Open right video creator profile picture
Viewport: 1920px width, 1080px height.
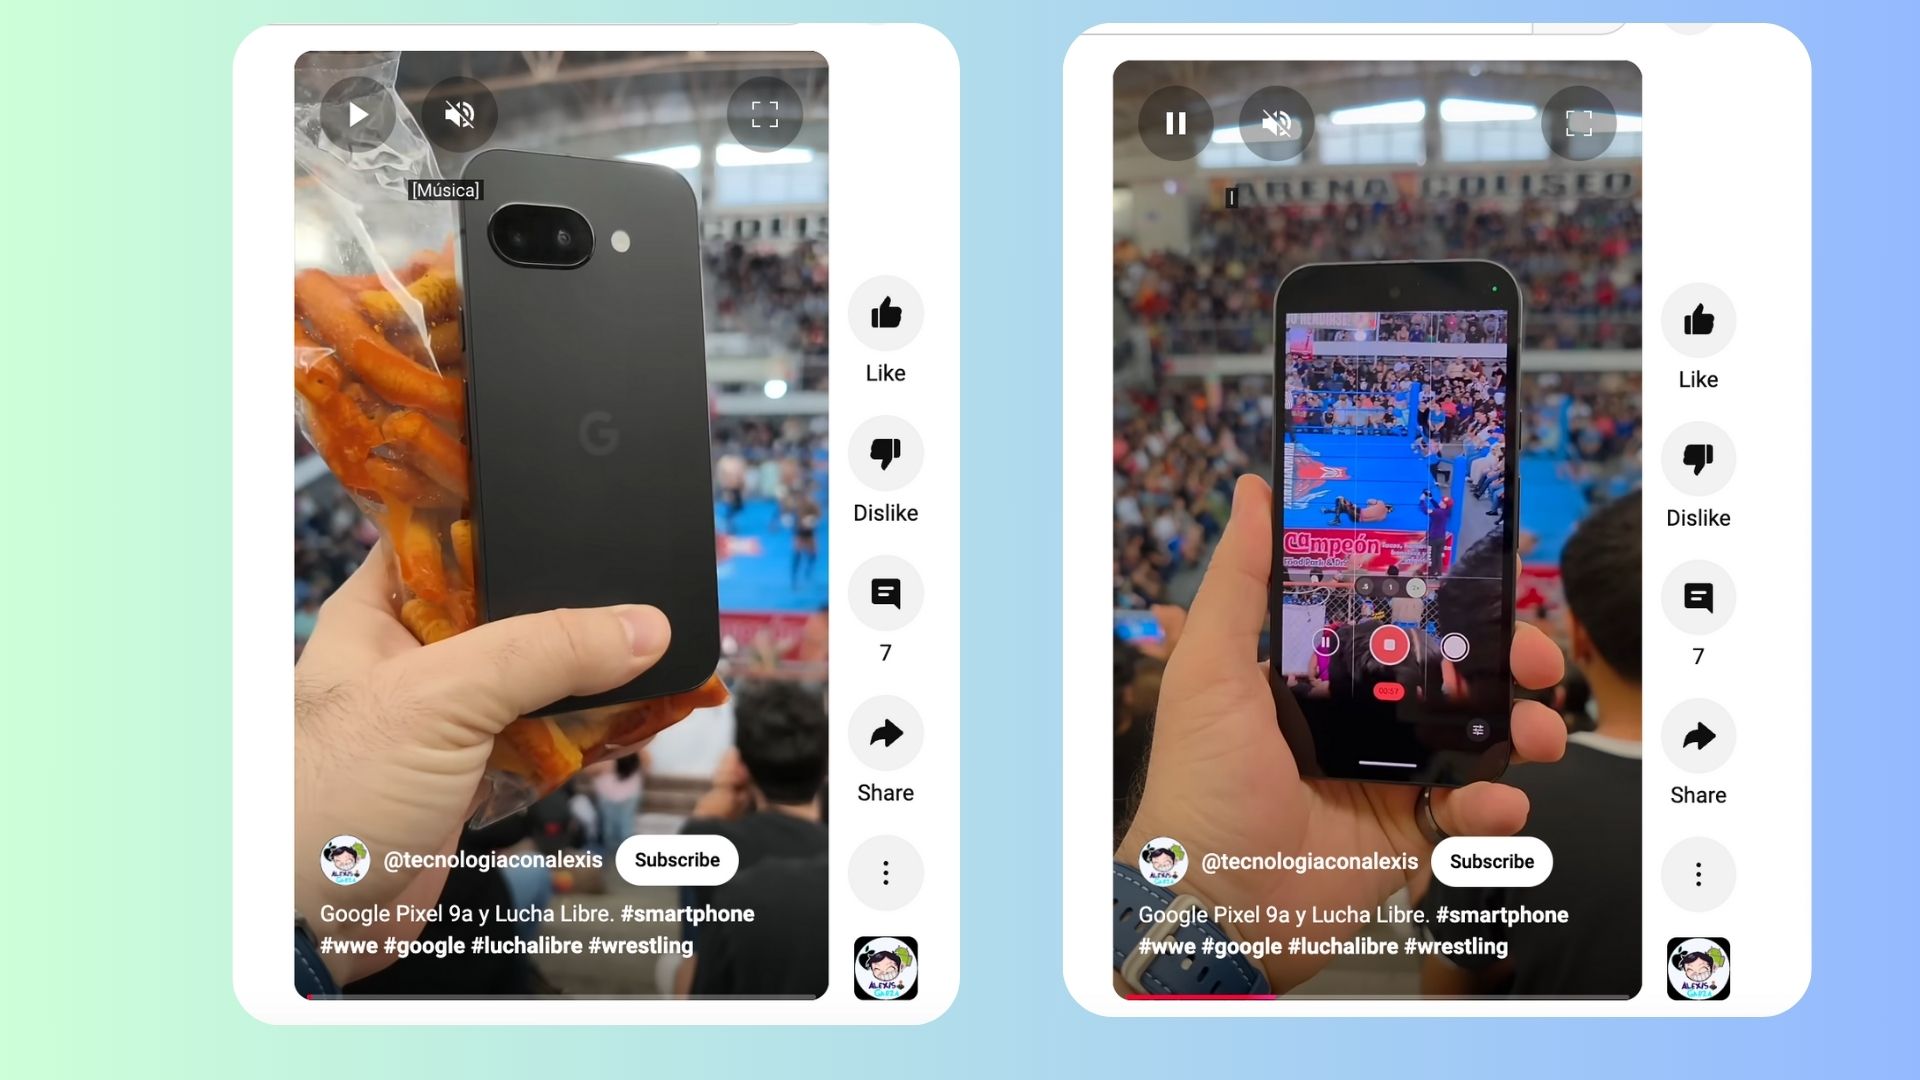pyautogui.click(x=1159, y=860)
